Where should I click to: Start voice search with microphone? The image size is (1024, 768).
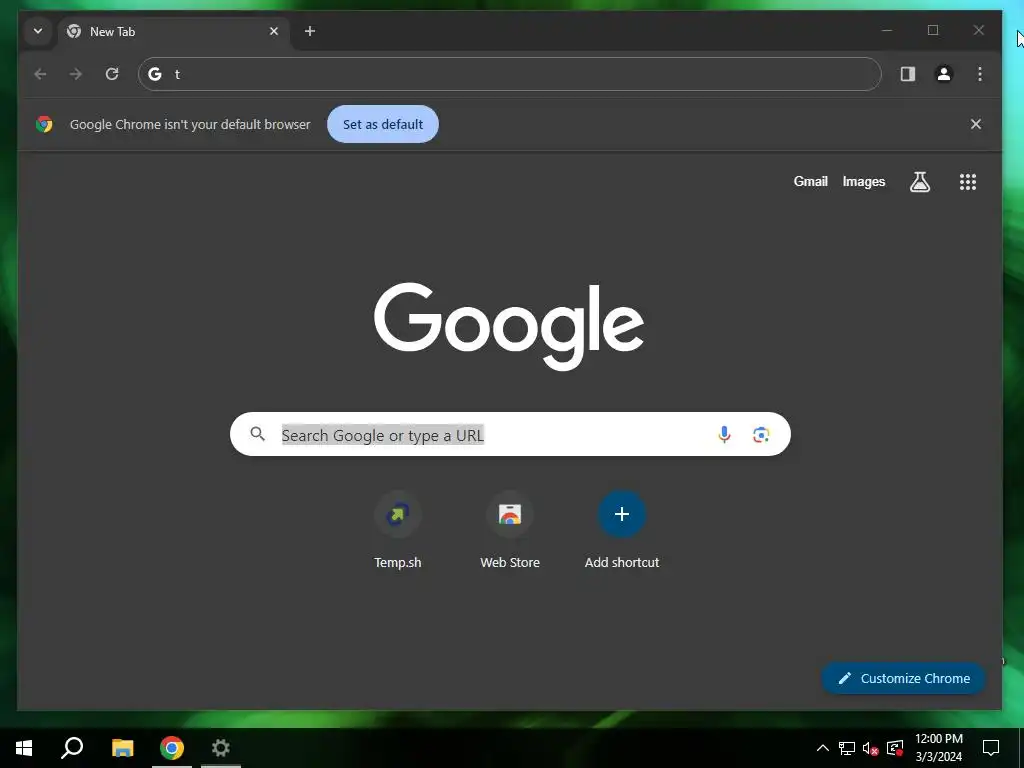click(x=724, y=434)
